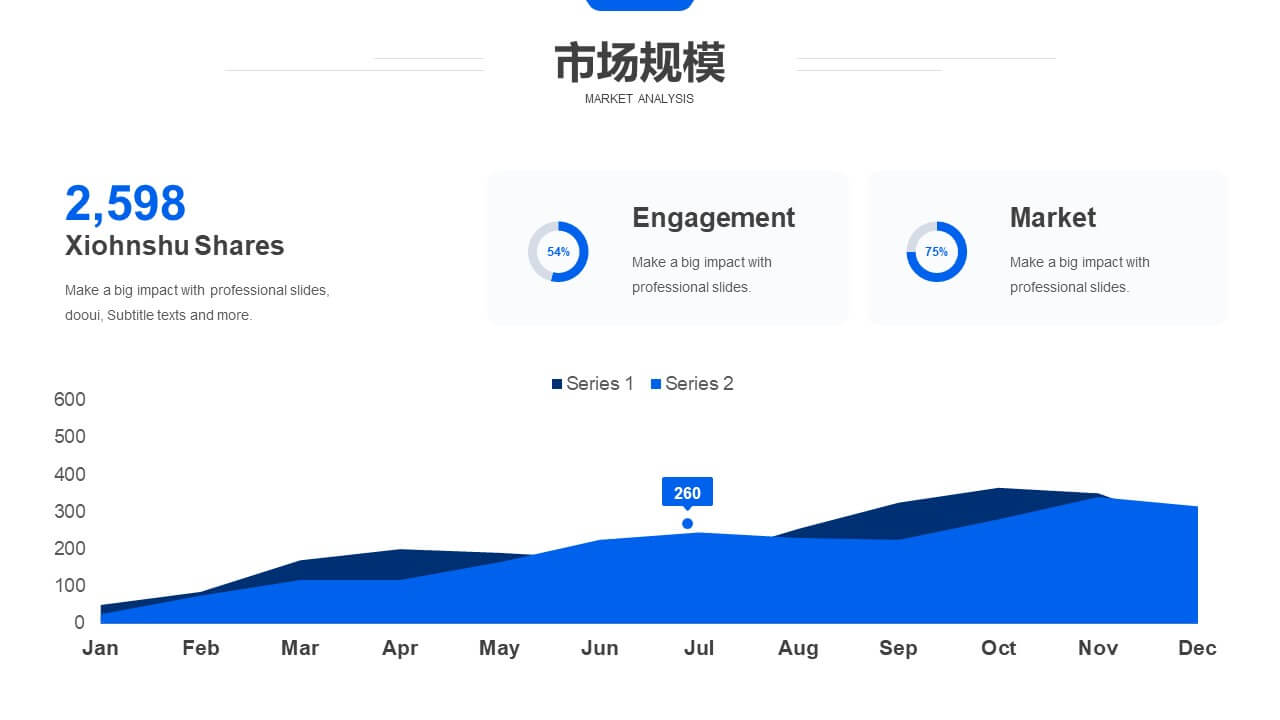The width and height of the screenshot is (1280, 720).
Task: Click the May axis label
Action: pos(499,648)
